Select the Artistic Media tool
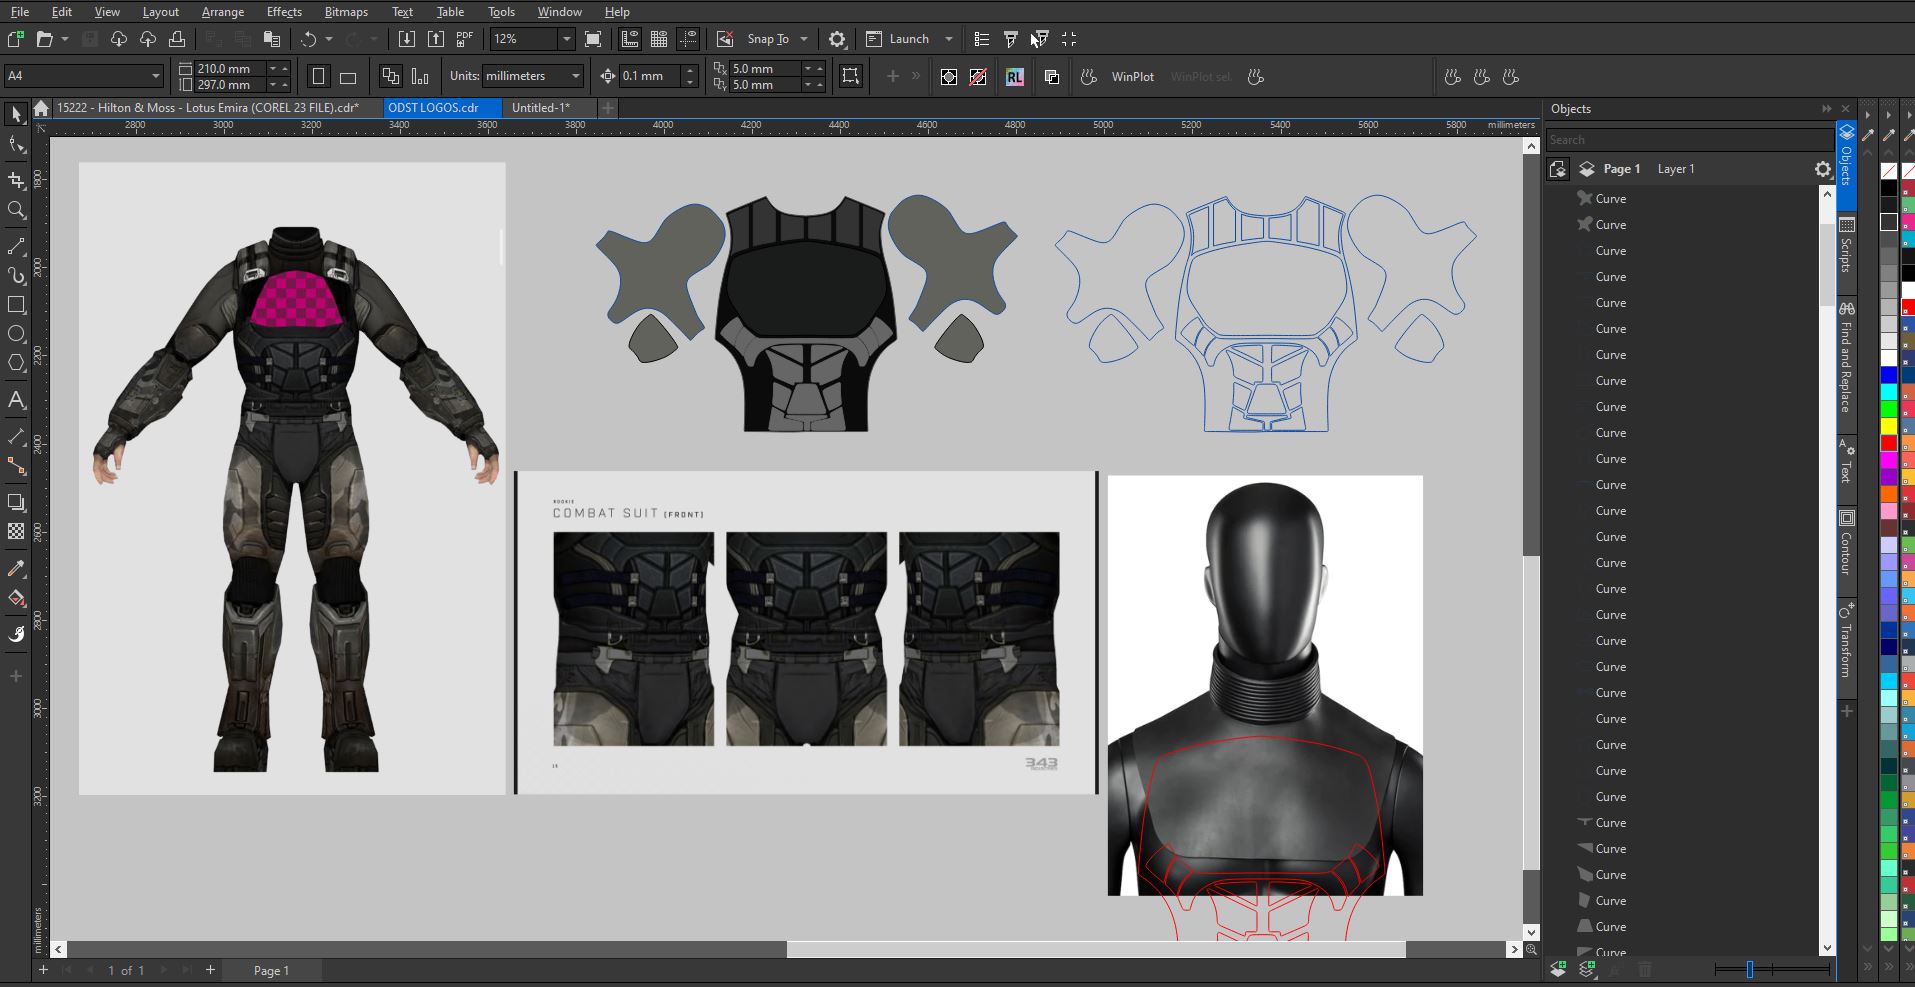The image size is (1915, 987). (x=16, y=276)
